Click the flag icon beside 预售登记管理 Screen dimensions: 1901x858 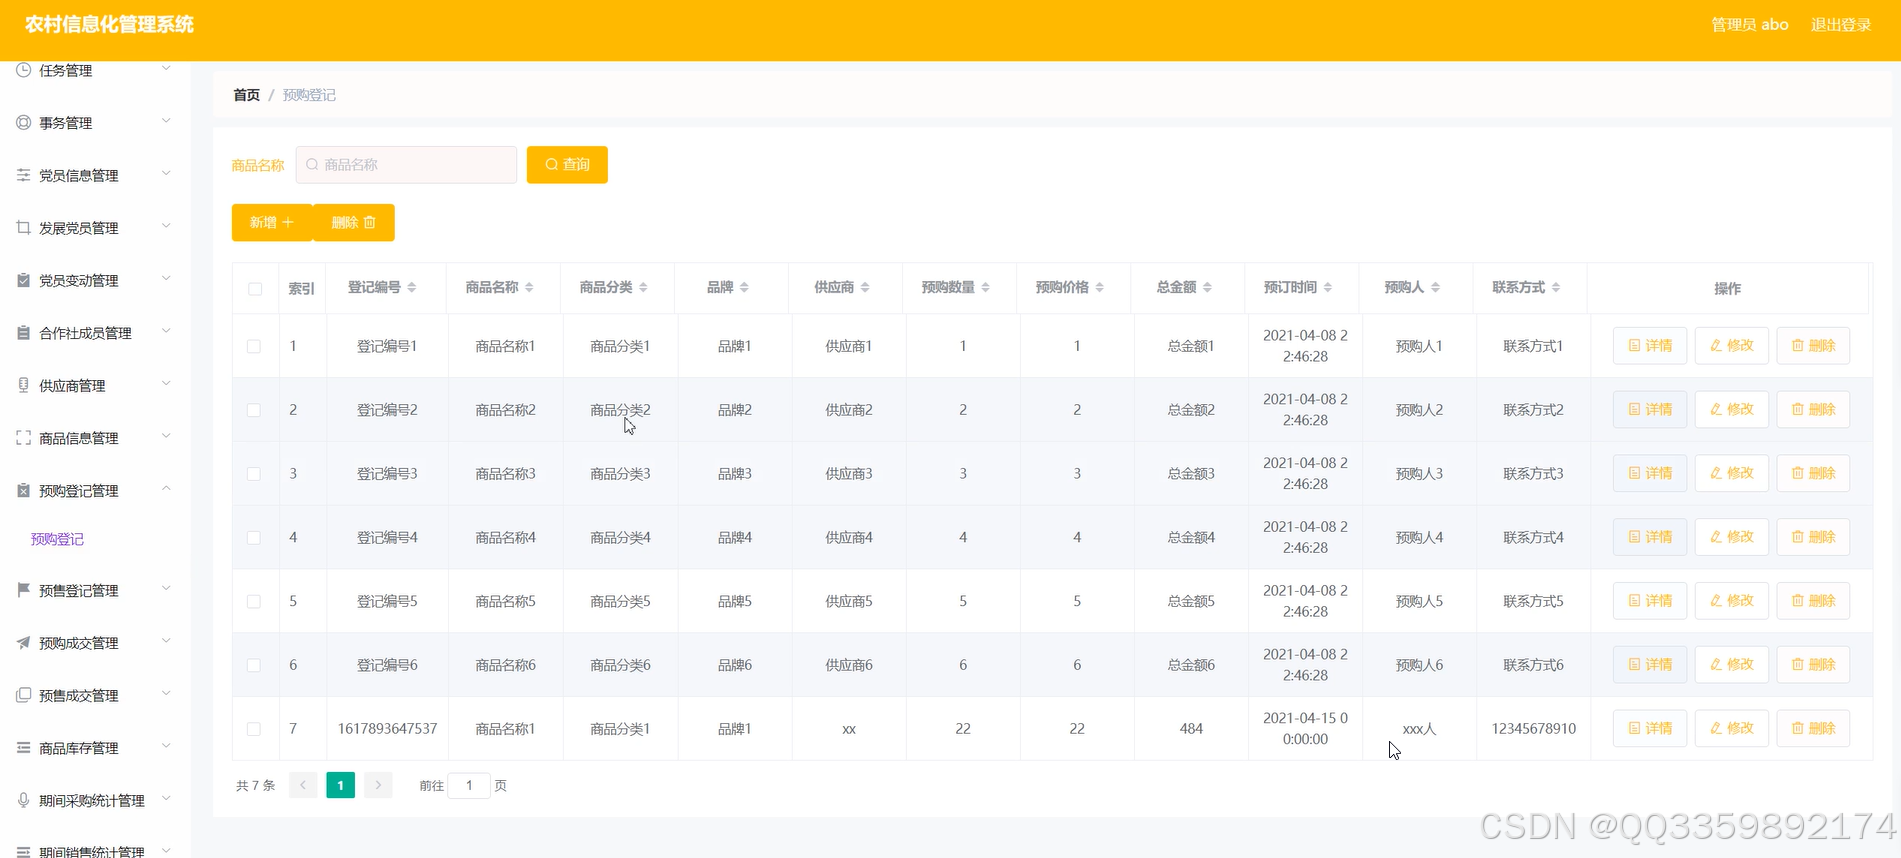click(x=23, y=590)
